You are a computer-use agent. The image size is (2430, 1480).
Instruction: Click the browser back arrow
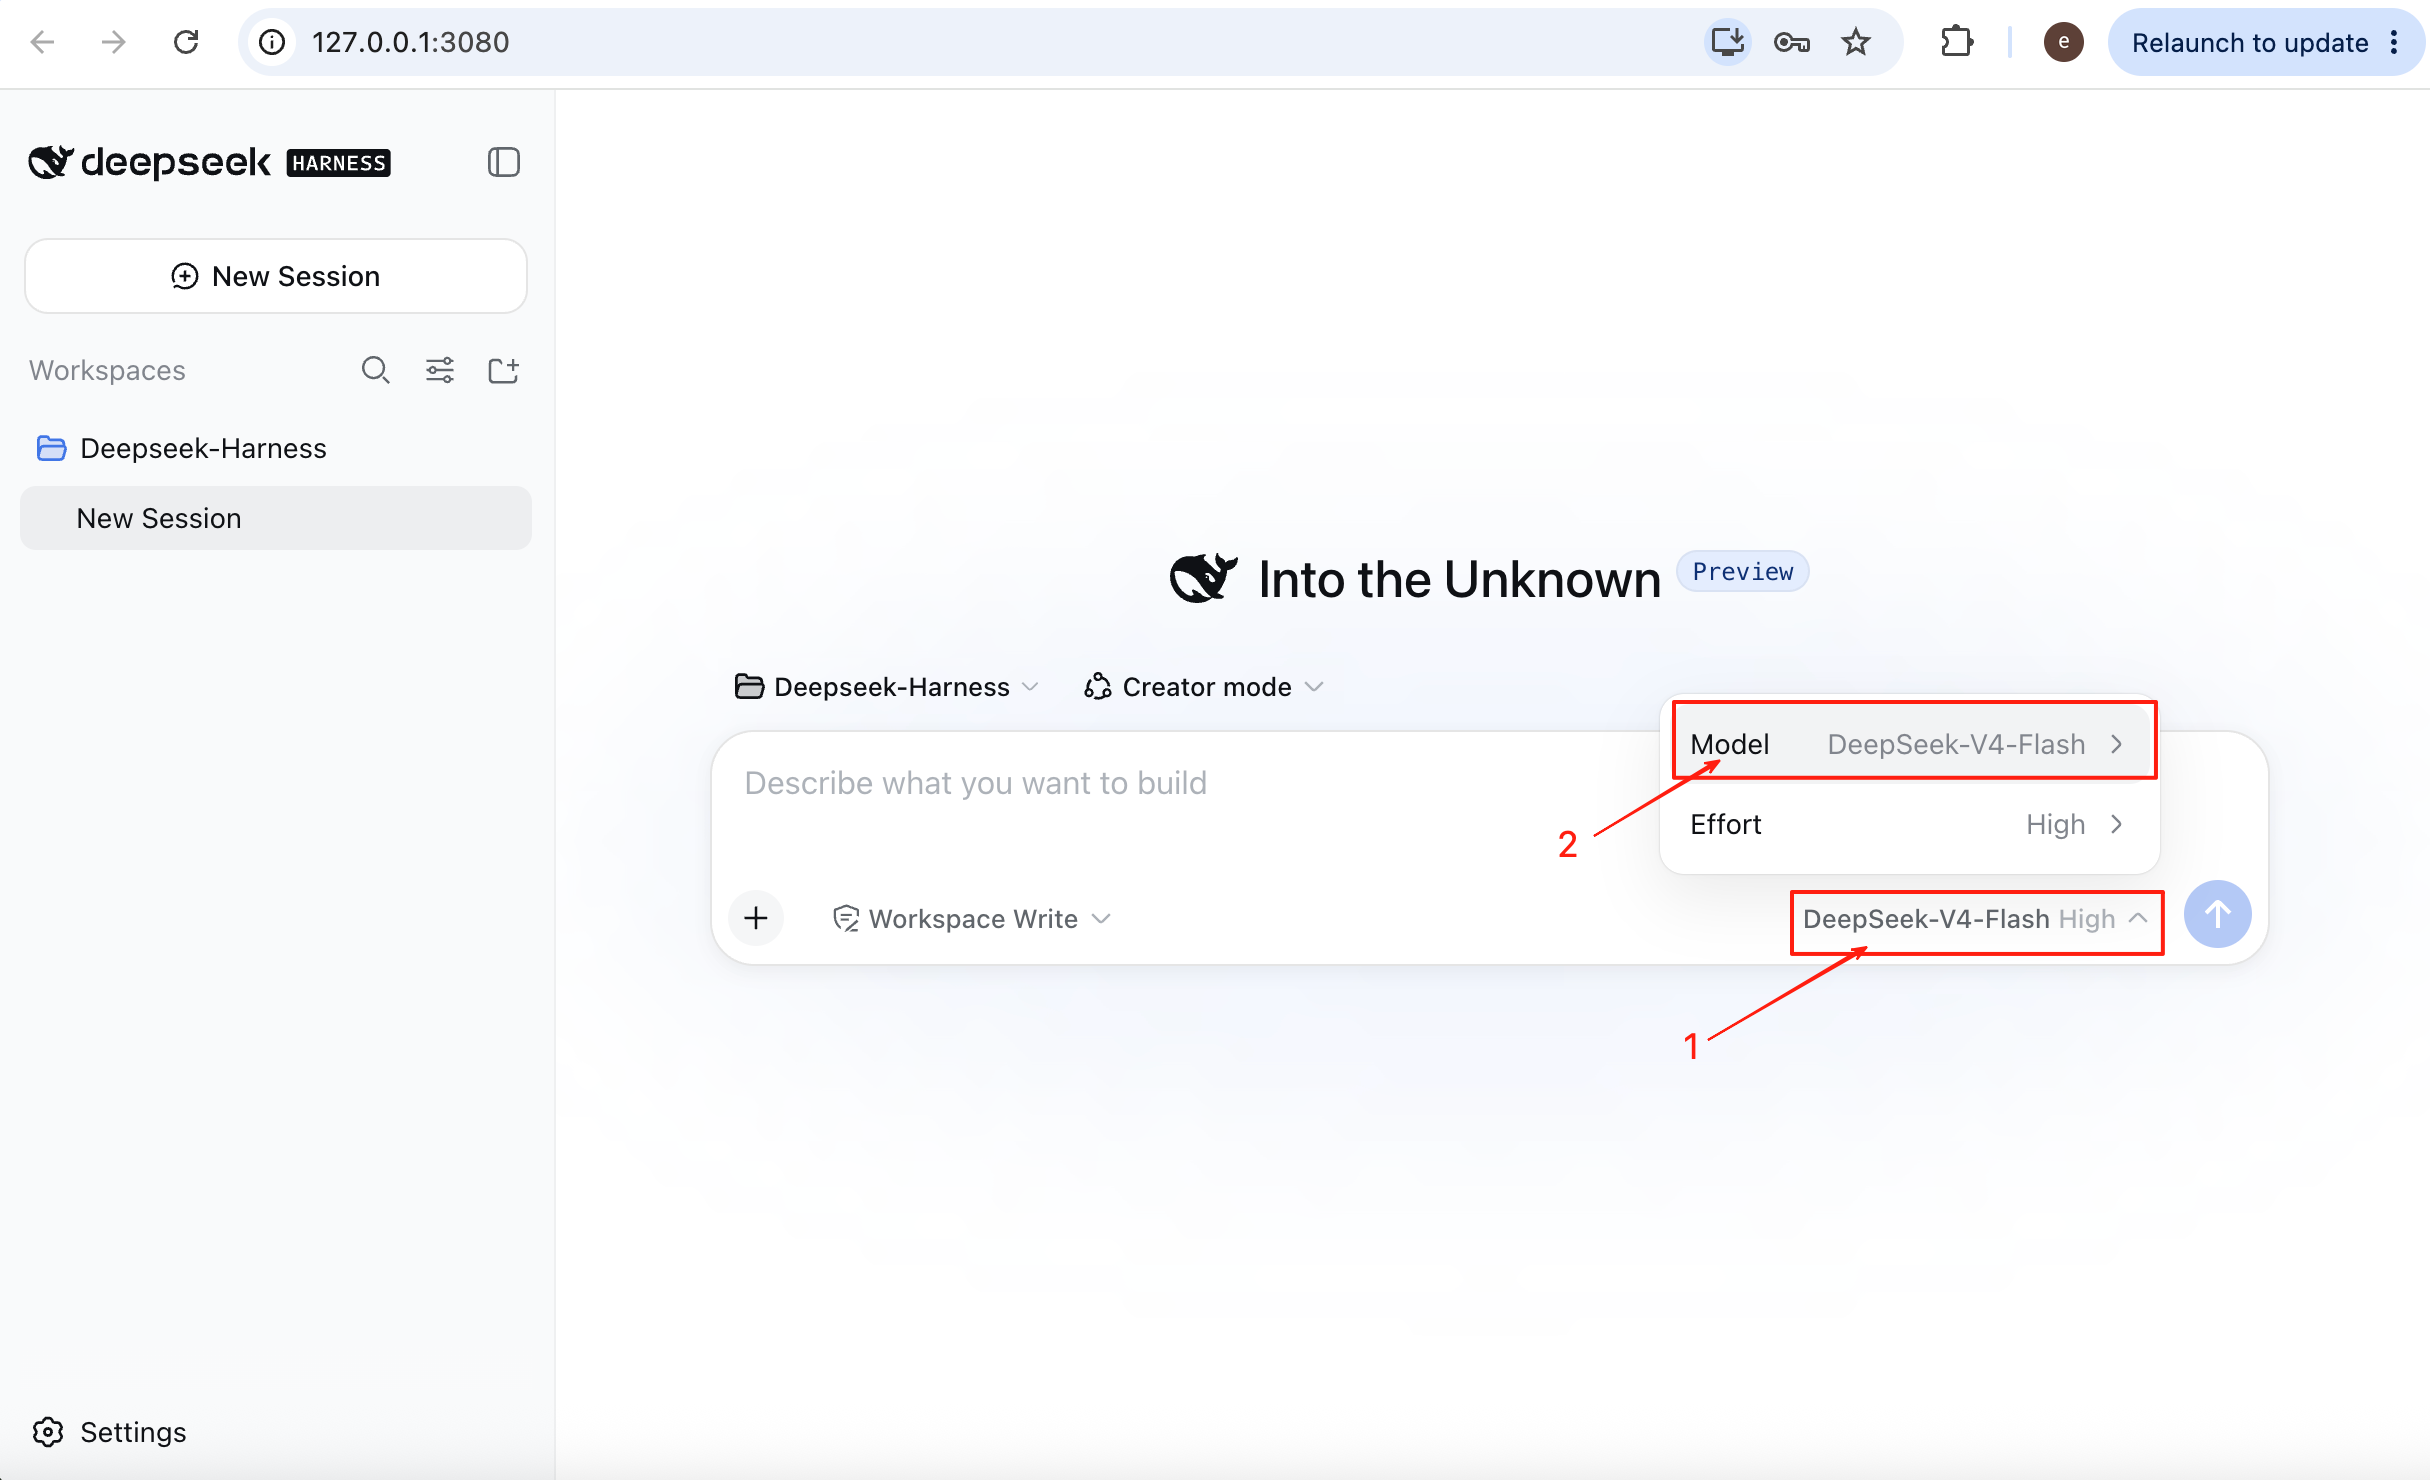point(42,42)
